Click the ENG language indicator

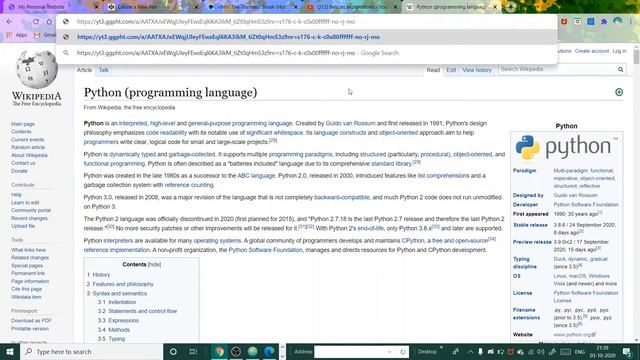point(580,352)
